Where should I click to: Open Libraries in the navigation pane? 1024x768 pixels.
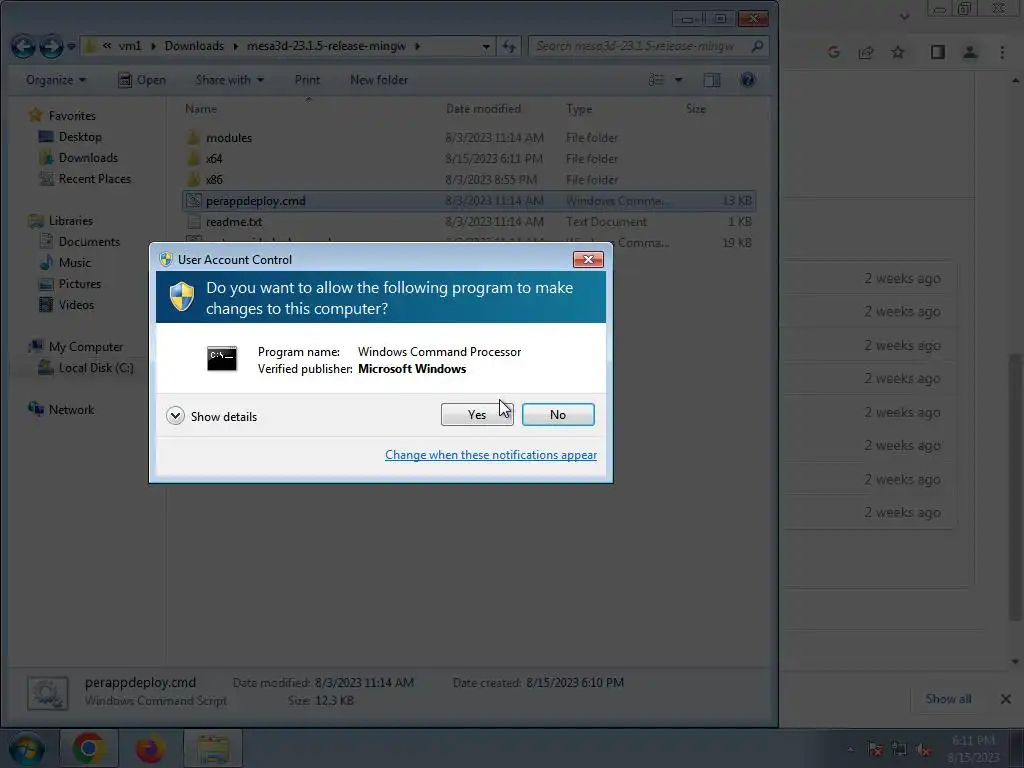(x=71, y=221)
